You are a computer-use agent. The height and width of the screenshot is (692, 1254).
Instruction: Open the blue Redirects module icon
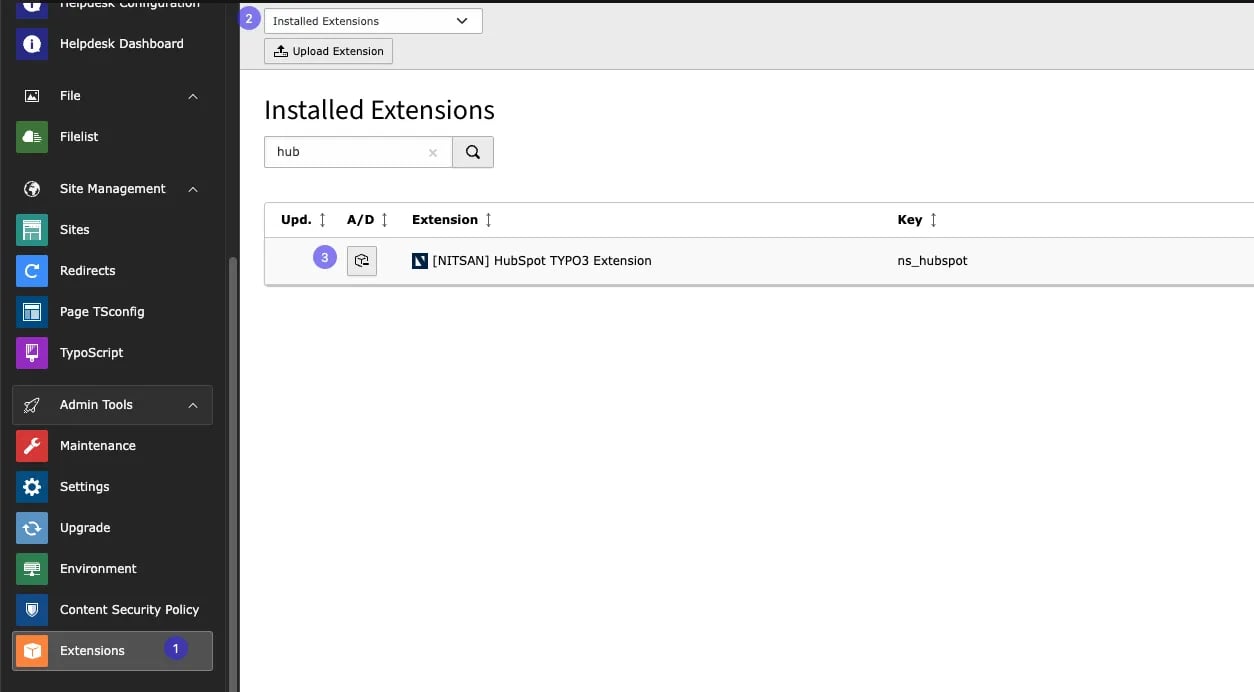[x=32, y=271]
